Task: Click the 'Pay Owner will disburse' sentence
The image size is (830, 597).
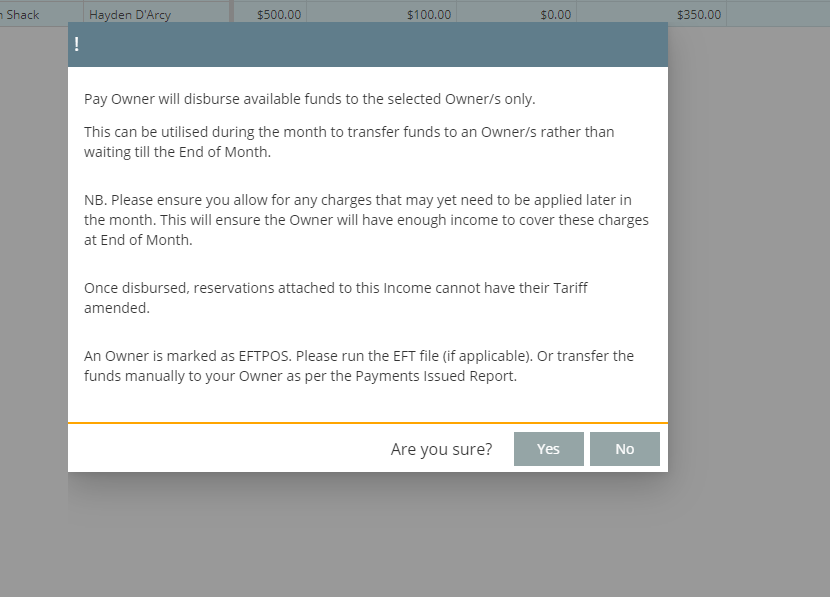Action: tap(309, 99)
